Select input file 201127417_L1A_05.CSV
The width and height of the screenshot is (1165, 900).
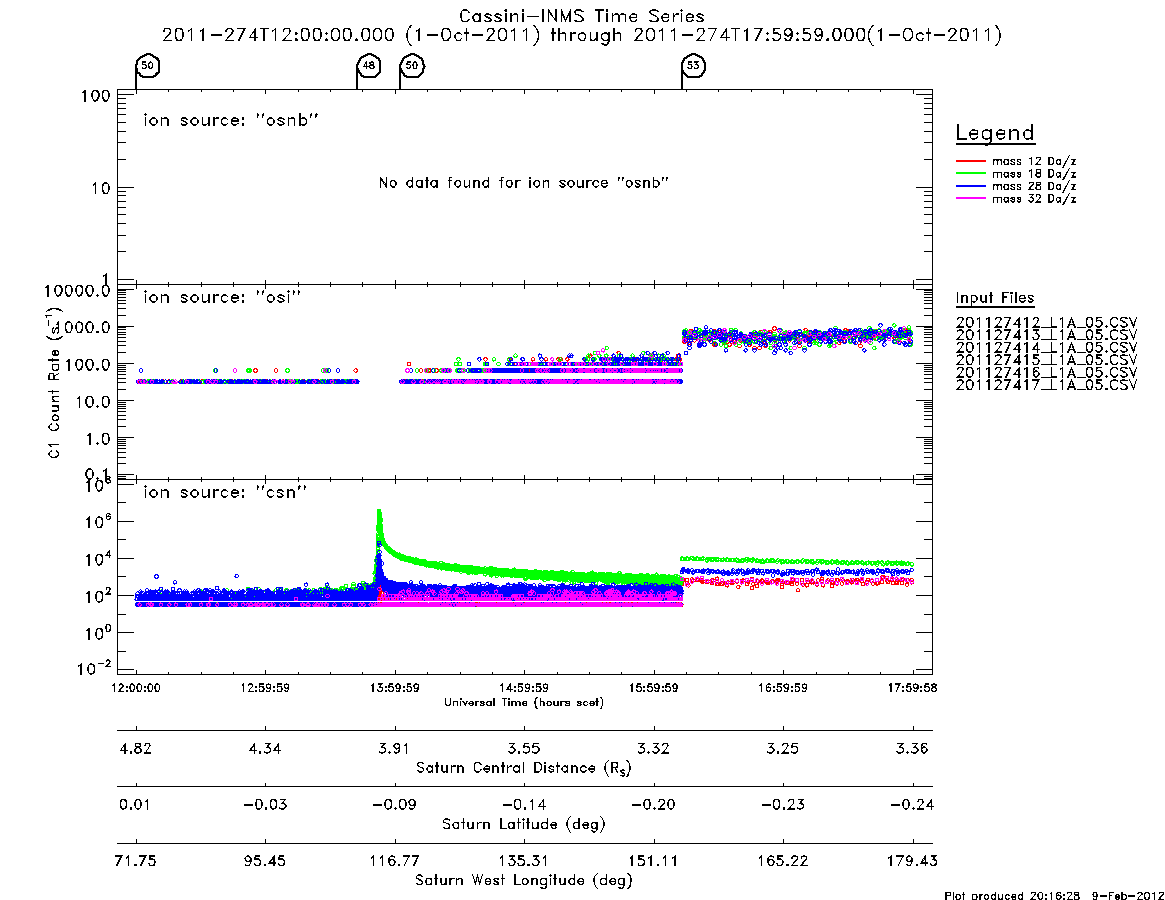(x=1046, y=385)
